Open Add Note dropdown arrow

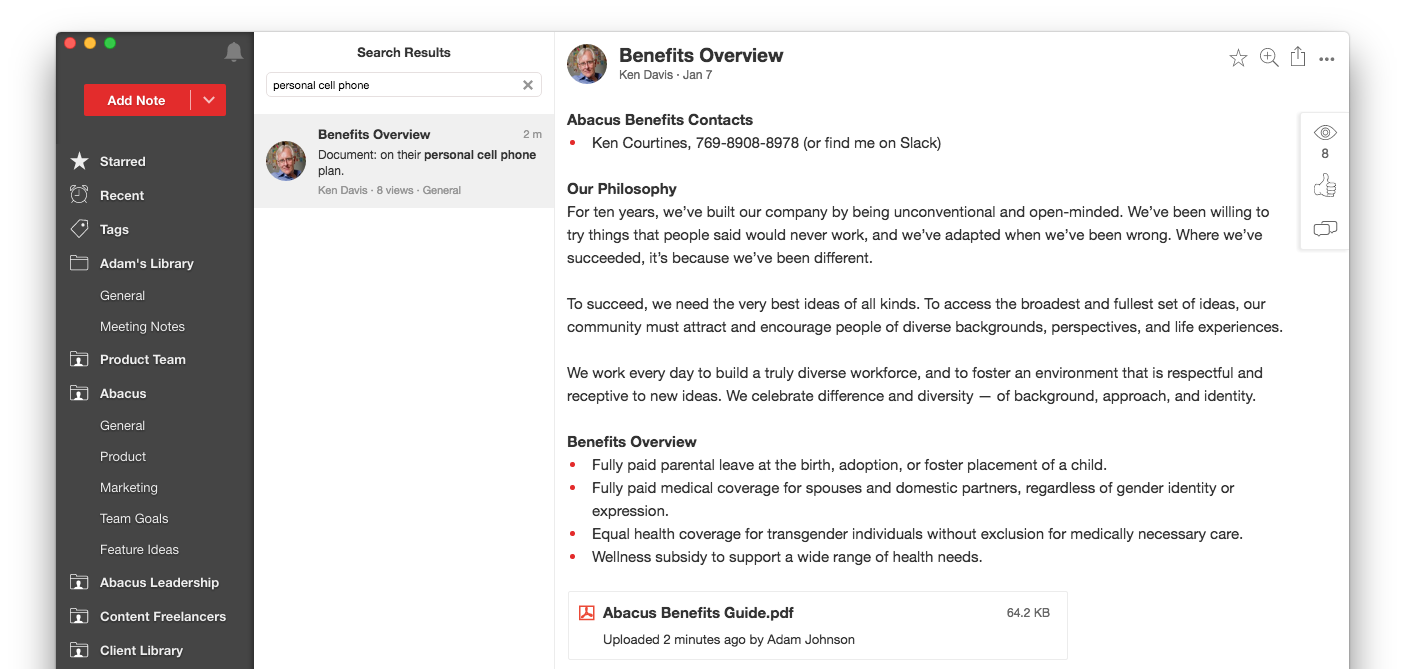coord(209,100)
